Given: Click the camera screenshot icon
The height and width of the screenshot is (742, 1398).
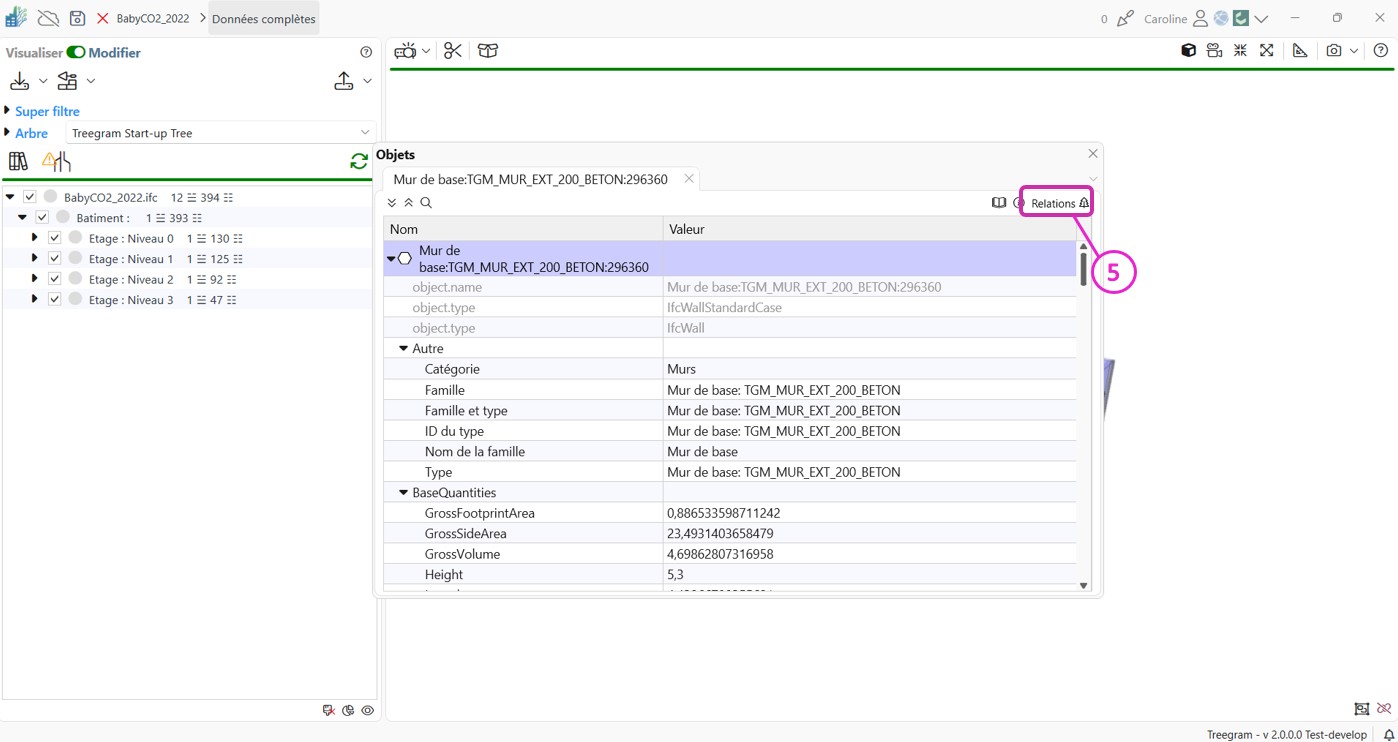Looking at the screenshot, I should pyautogui.click(x=1333, y=51).
